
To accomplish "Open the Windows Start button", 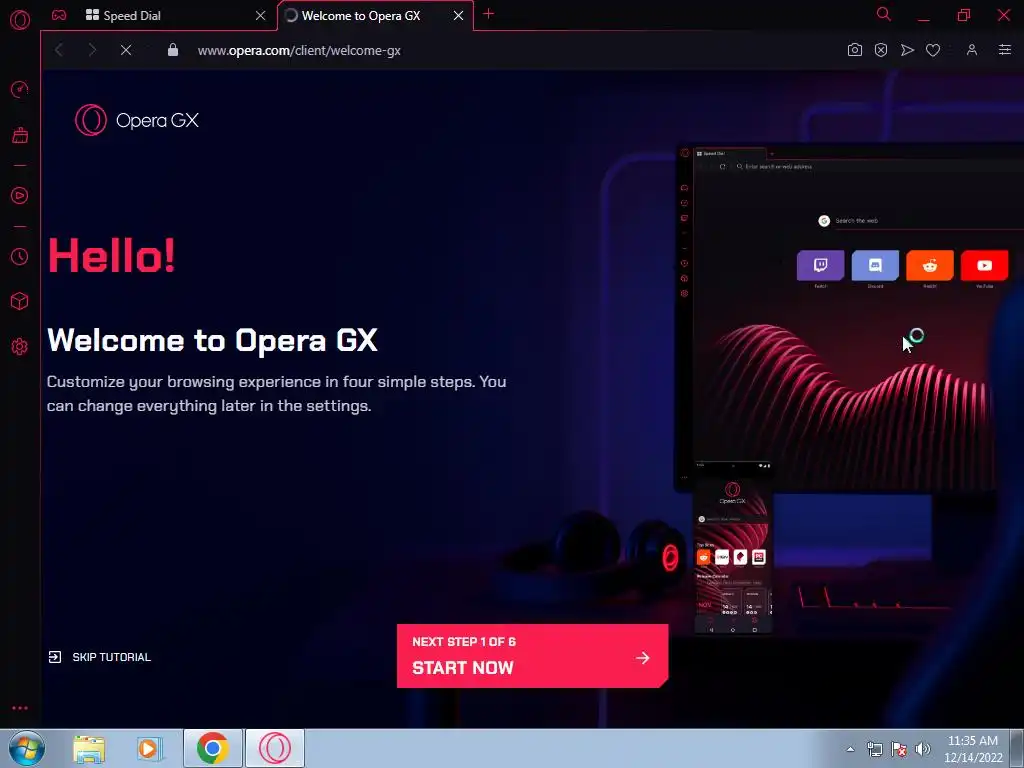I will coord(27,748).
